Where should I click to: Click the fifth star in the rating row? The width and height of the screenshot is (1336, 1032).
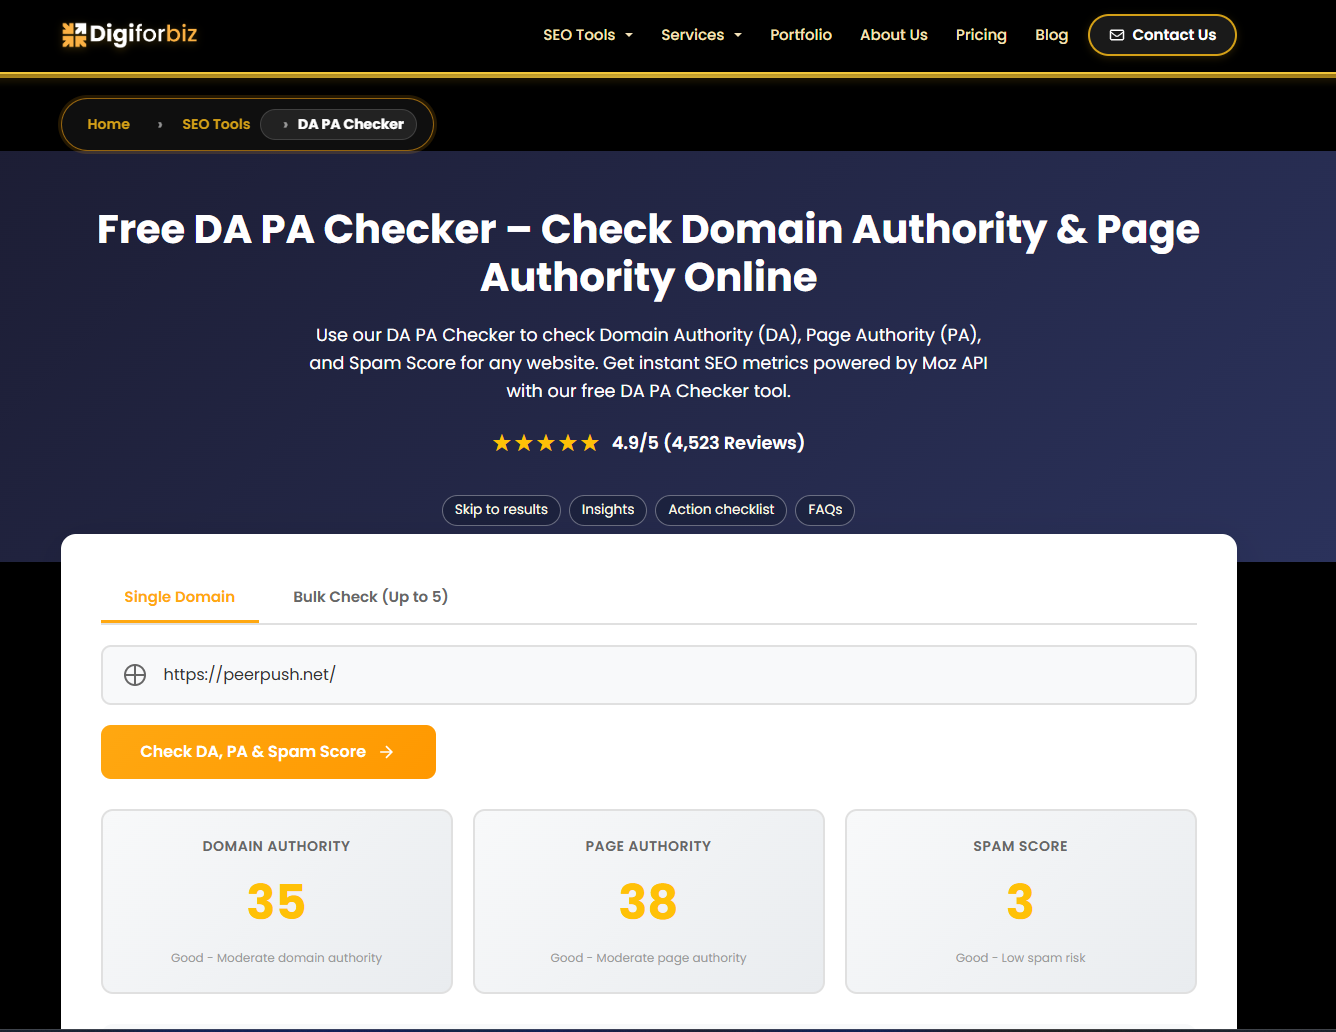[x=589, y=442]
